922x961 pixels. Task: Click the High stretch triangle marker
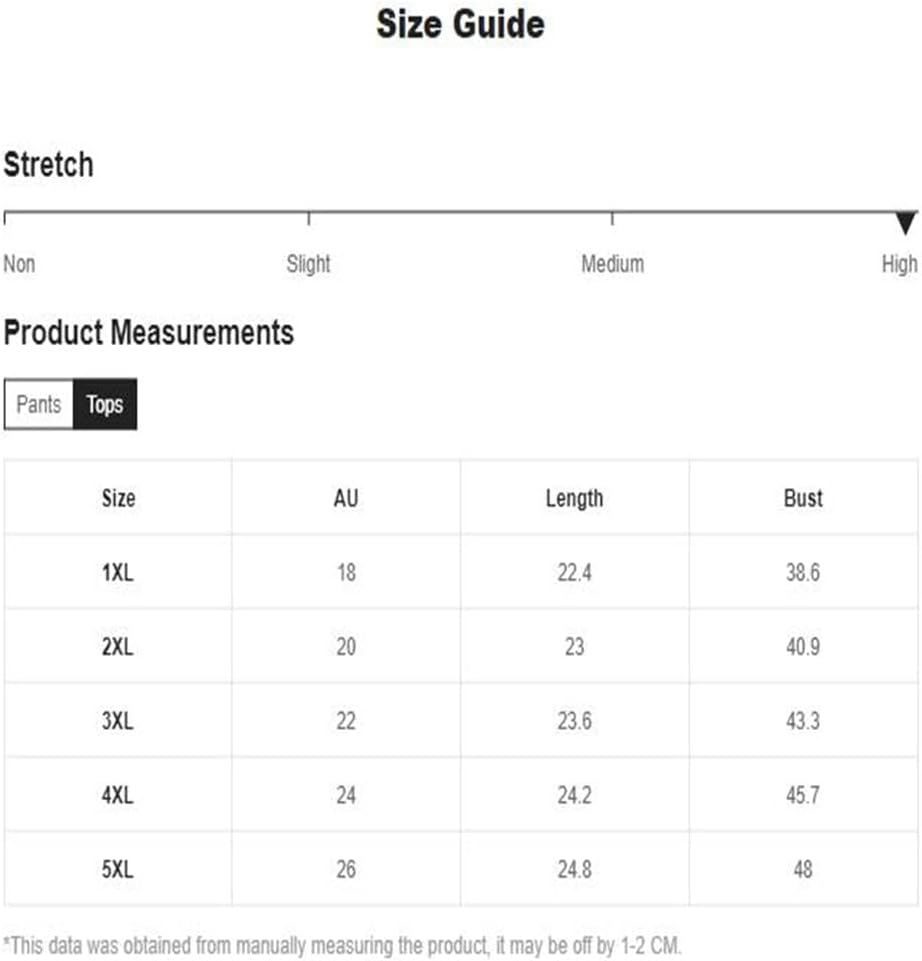(x=905, y=222)
